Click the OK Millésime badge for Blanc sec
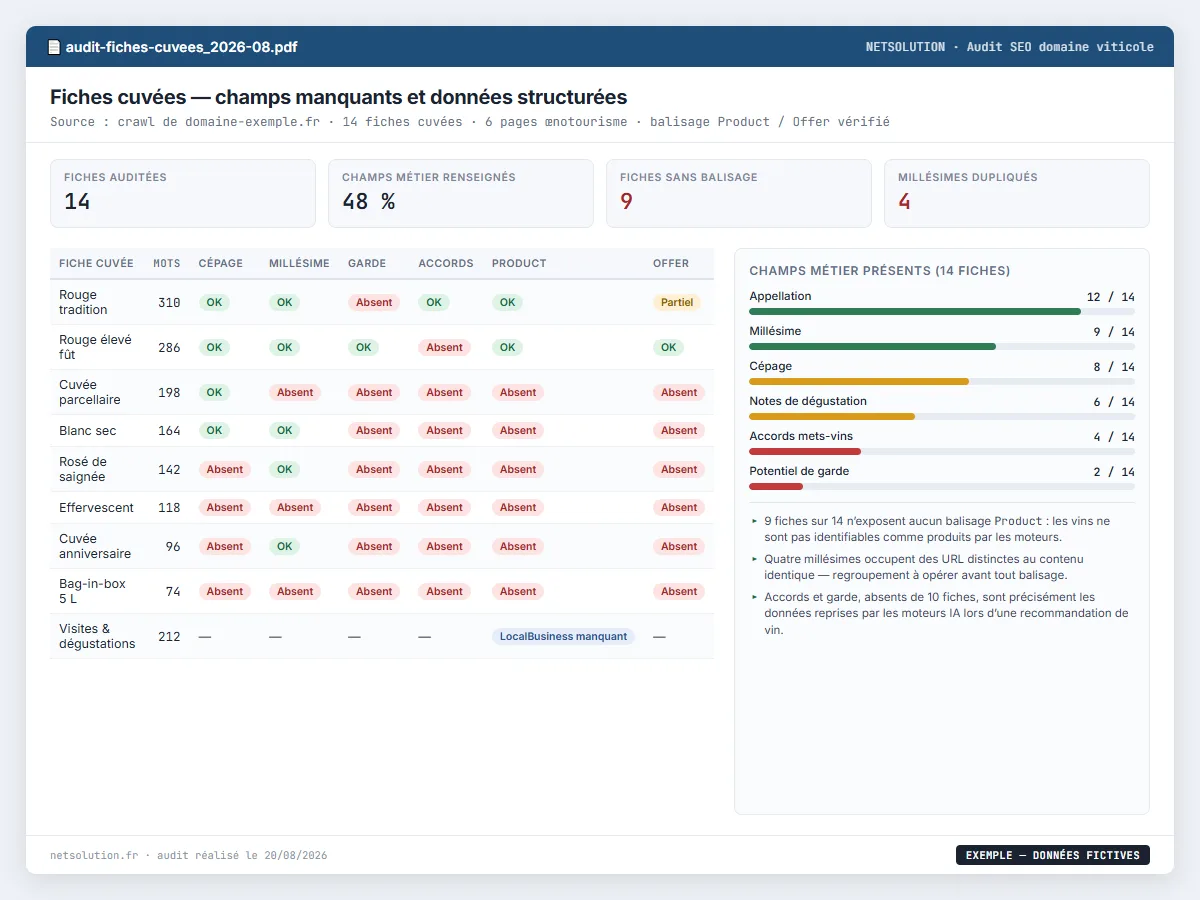 point(285,430)
